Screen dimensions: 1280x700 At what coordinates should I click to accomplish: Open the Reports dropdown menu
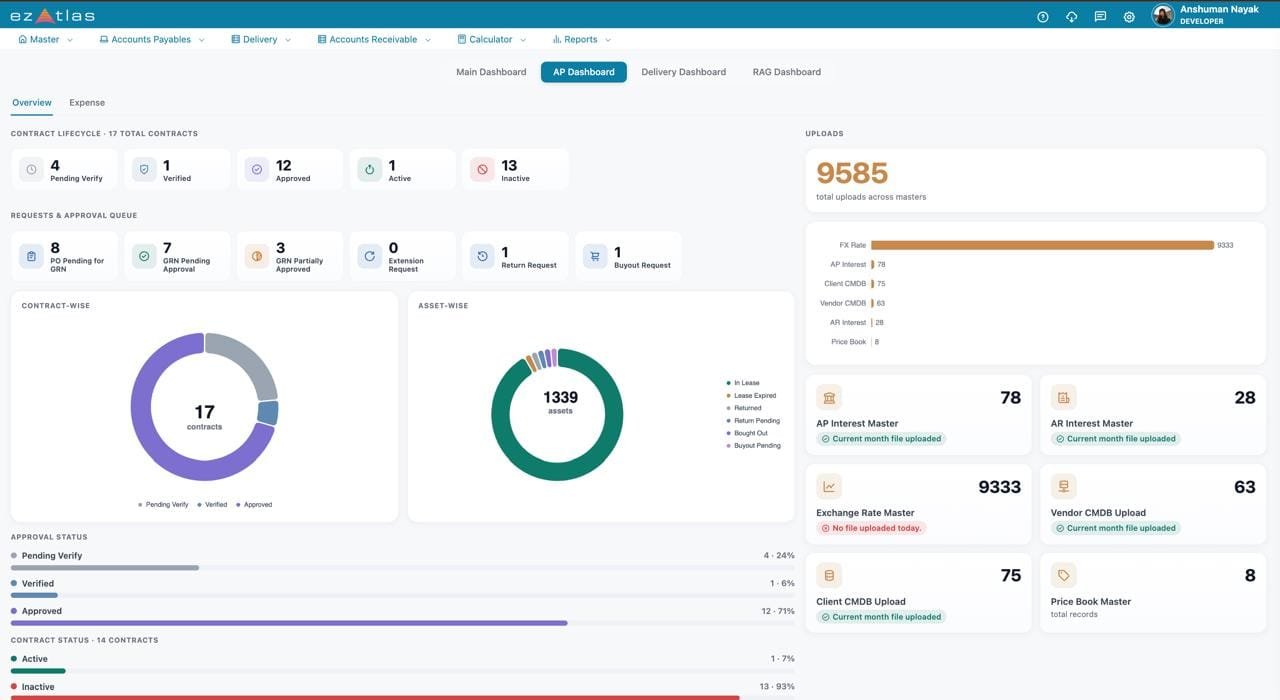tap(581, 40)
